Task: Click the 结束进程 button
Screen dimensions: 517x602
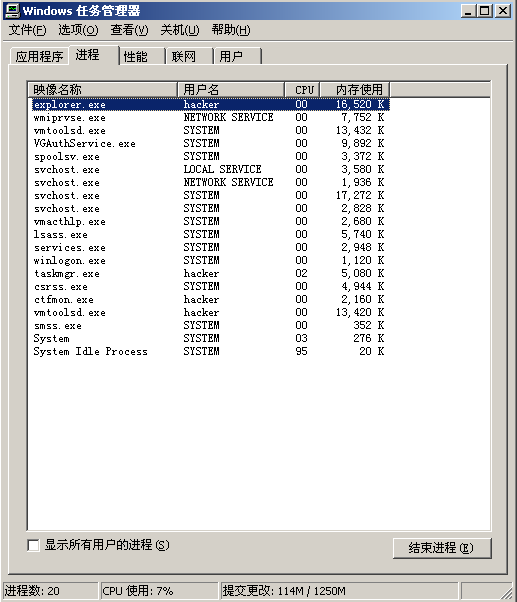Action: pyautogui.click(x=442, y=548)
